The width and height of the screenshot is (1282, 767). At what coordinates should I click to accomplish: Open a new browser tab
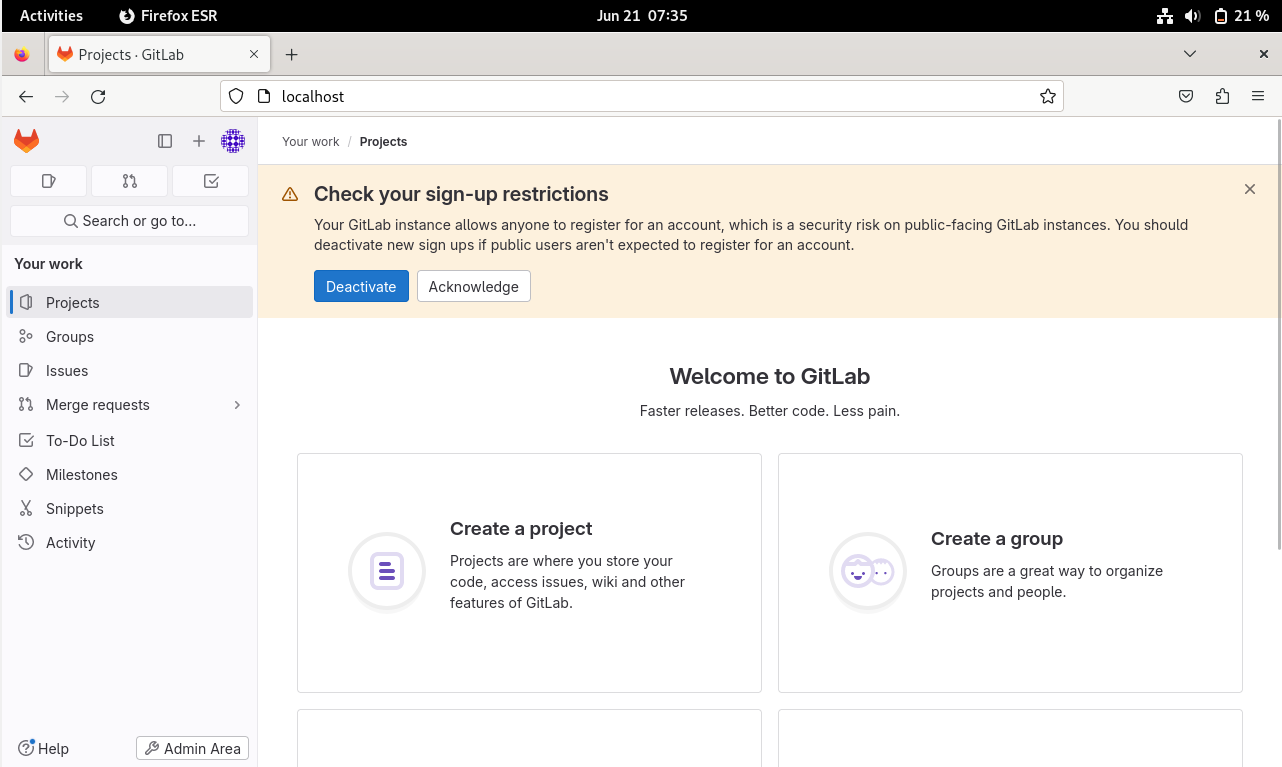(291, 54)
